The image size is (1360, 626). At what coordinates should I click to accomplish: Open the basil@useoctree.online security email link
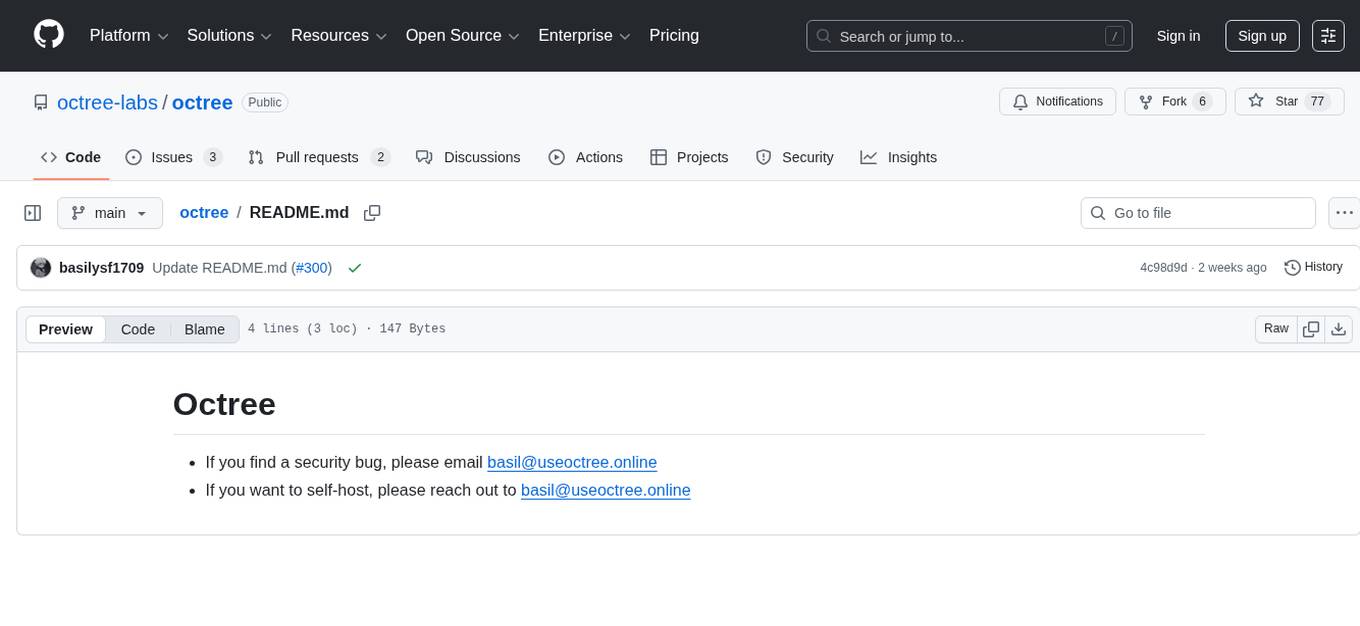(x=571, y=462)
